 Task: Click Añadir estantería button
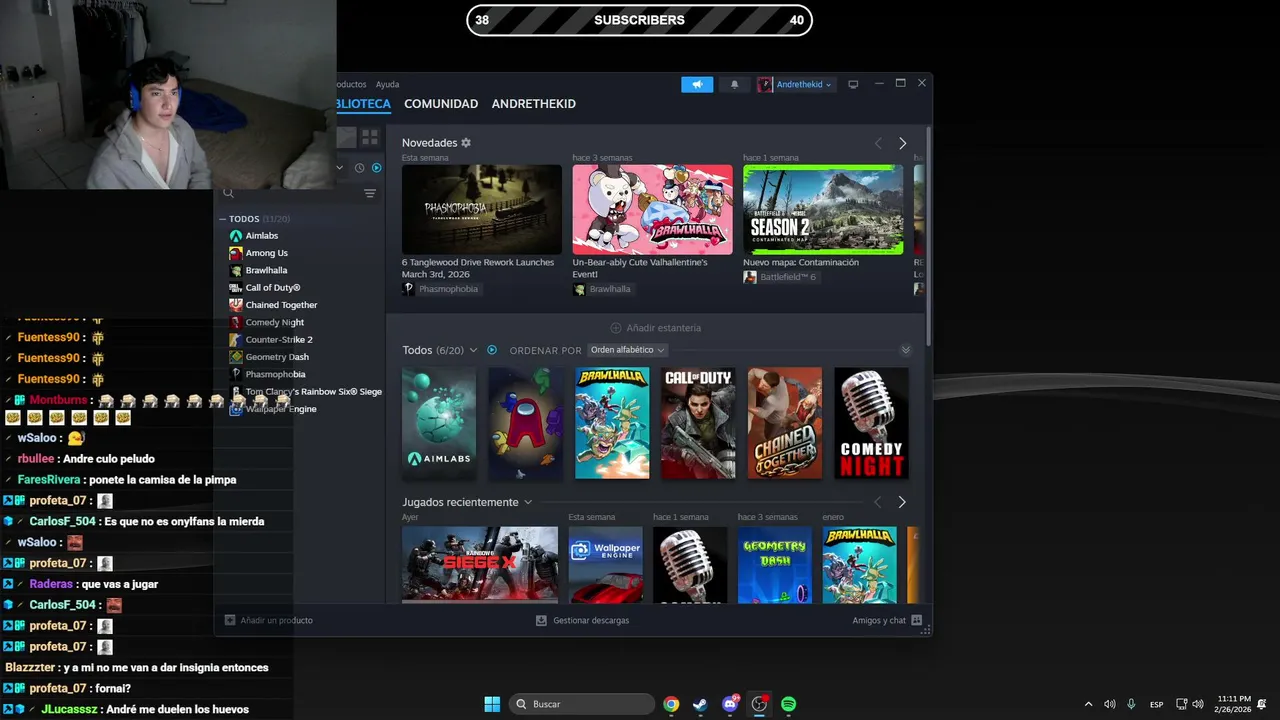[656, 328]
